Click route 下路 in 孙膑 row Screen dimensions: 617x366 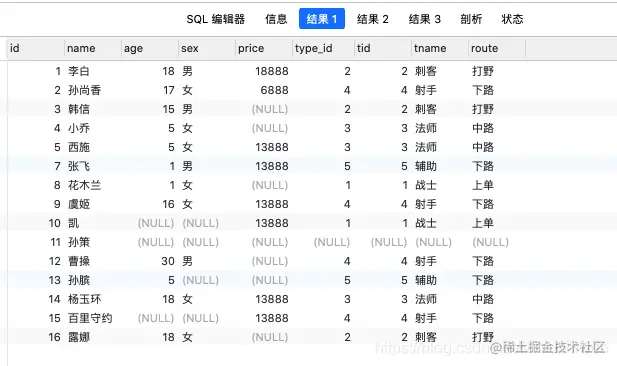483,280
